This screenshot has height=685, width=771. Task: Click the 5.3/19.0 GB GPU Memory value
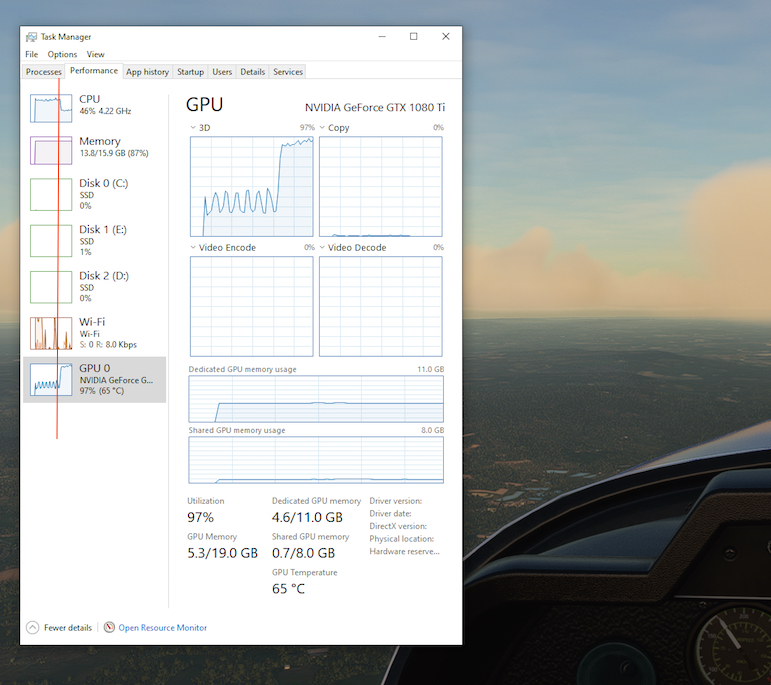222,553
